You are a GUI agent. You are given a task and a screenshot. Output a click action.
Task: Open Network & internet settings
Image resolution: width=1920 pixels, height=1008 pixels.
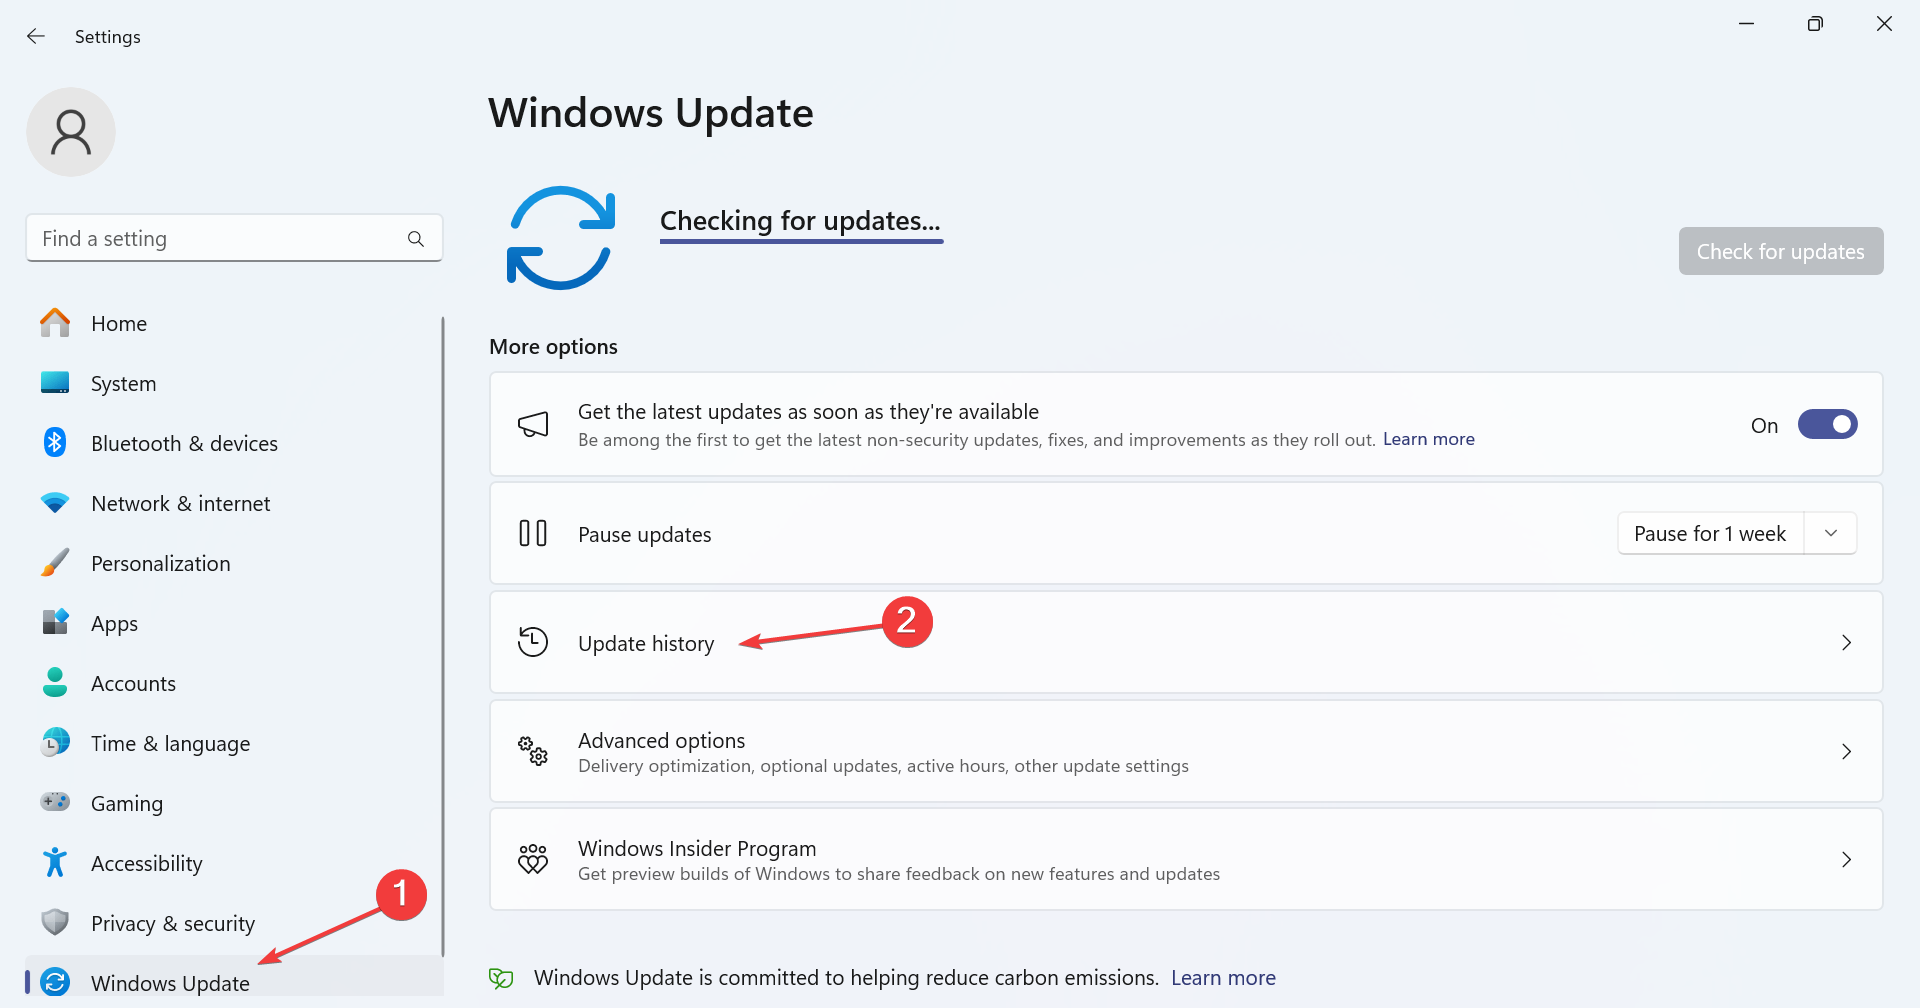(x=233, y=503)
